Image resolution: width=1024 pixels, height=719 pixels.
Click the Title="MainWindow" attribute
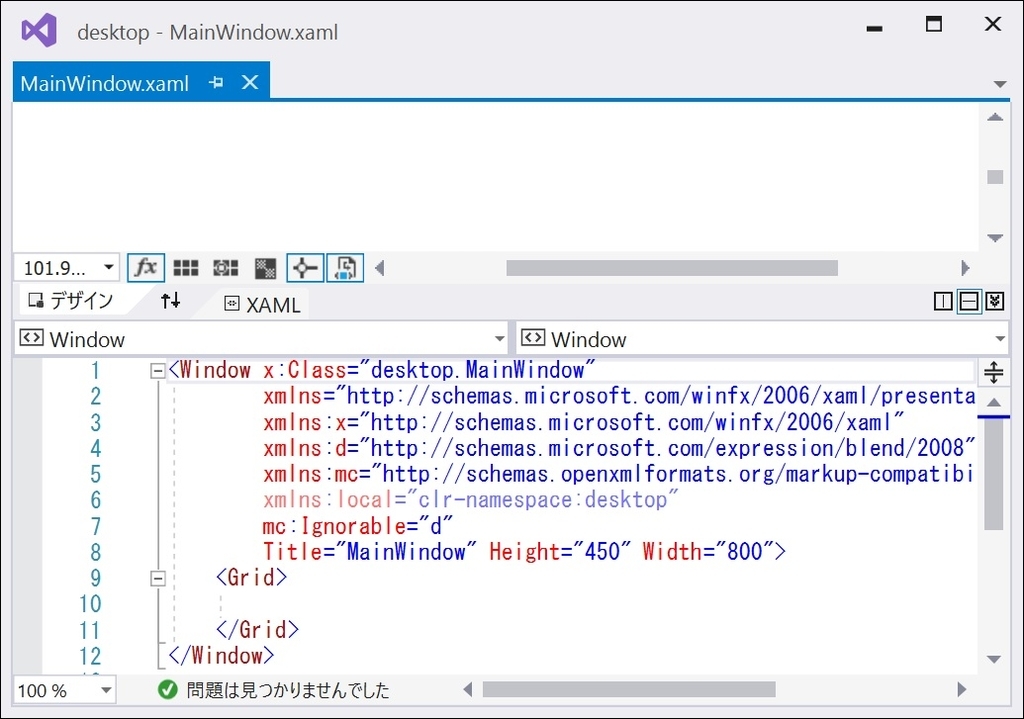(x=370, y=552)
